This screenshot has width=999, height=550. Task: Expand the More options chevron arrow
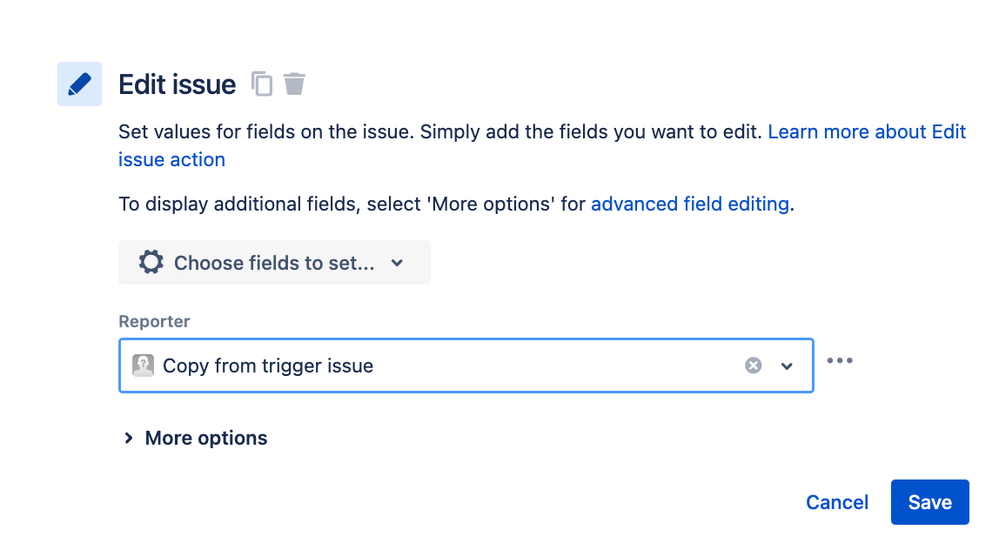[x=129, y=438]
